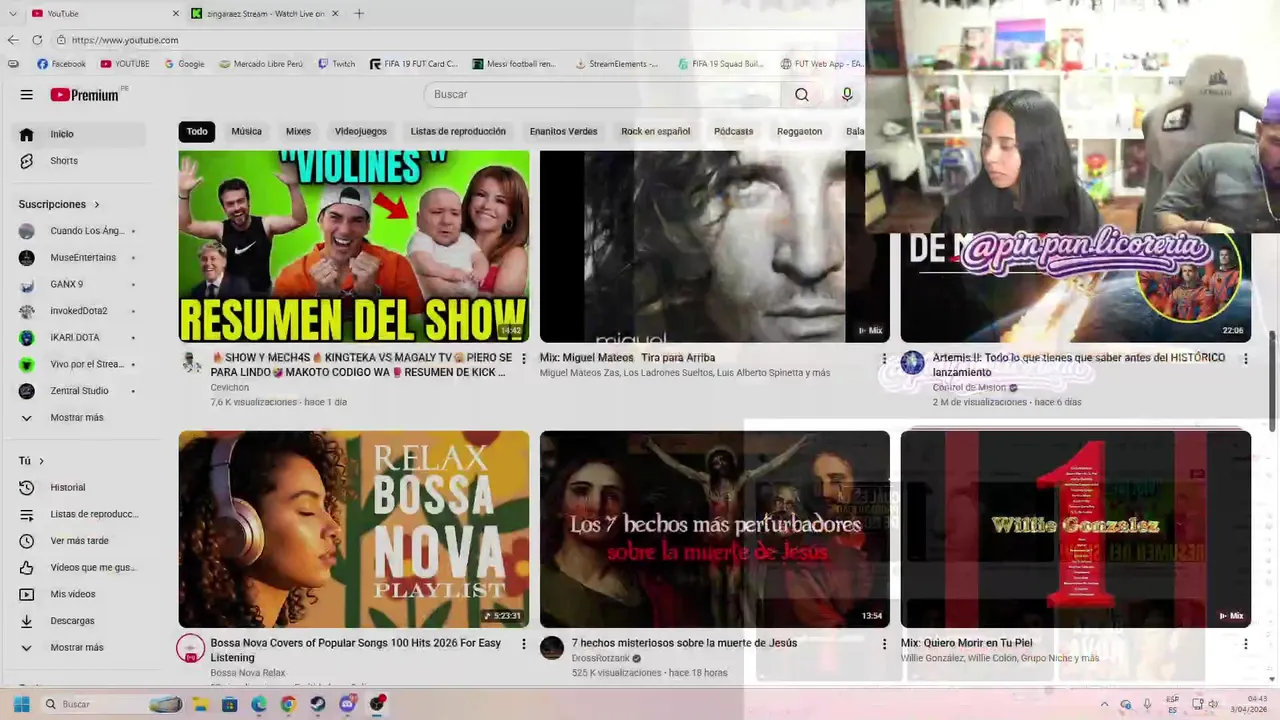Open Listas de reproducción sidebar entry
This screenshot has height=720, width=1280.
pyautogui.click(x=80, y=514)
